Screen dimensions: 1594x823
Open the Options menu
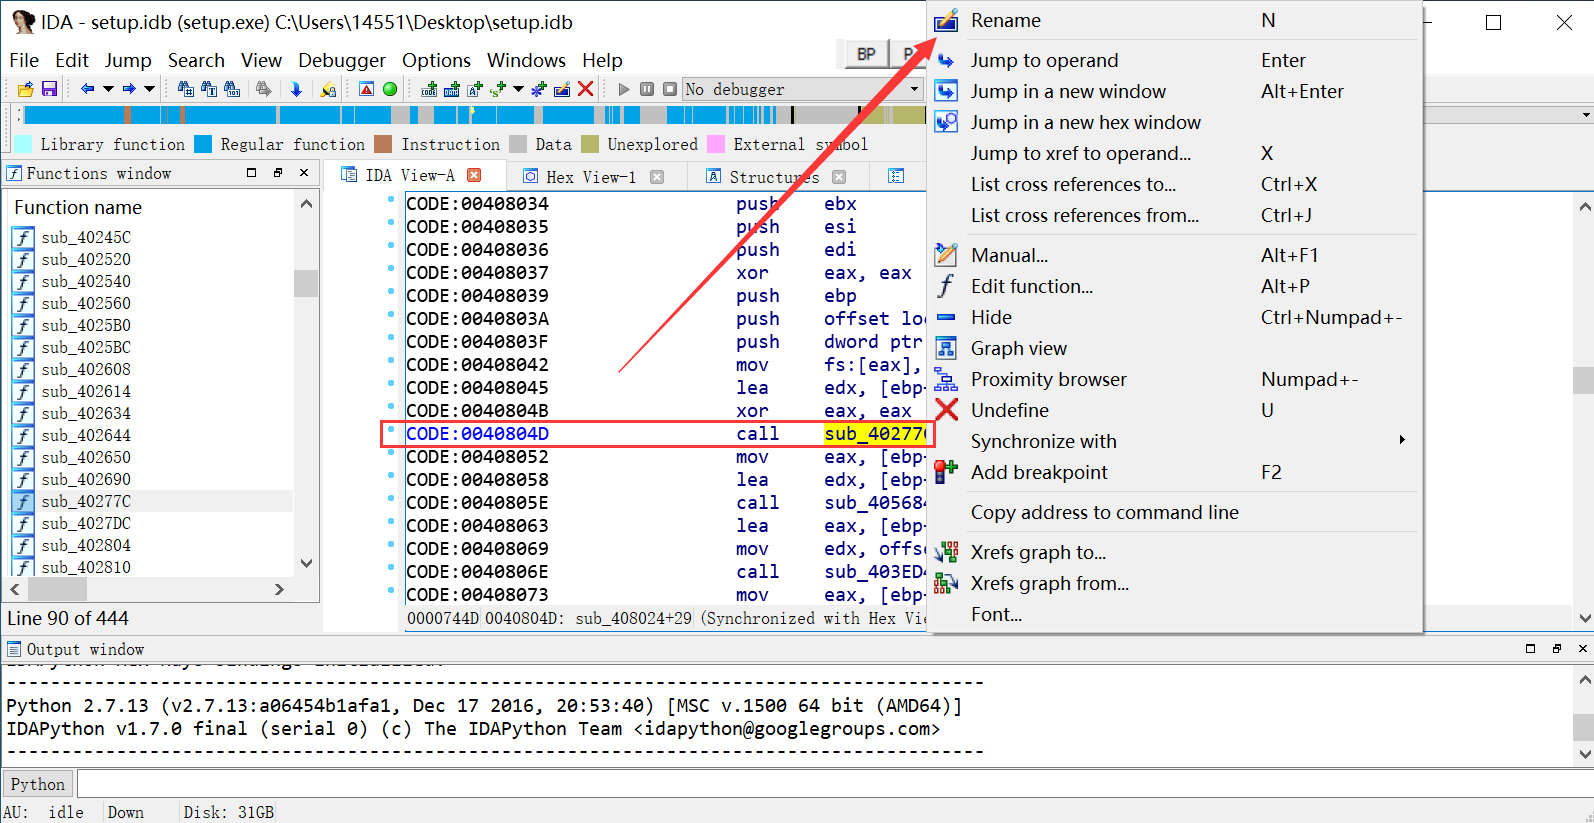(x=436, y=60)
